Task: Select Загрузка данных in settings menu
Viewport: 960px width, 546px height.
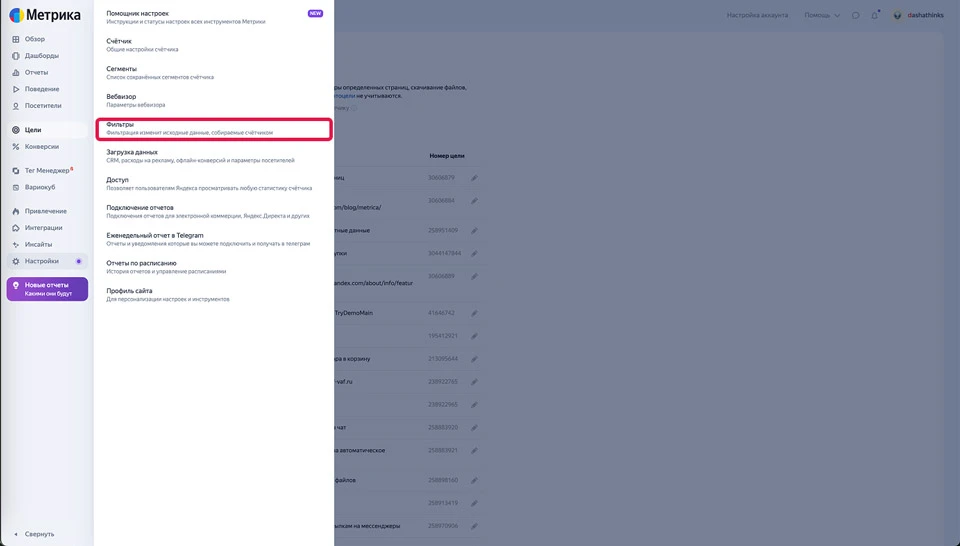Action: coord(132,152)
